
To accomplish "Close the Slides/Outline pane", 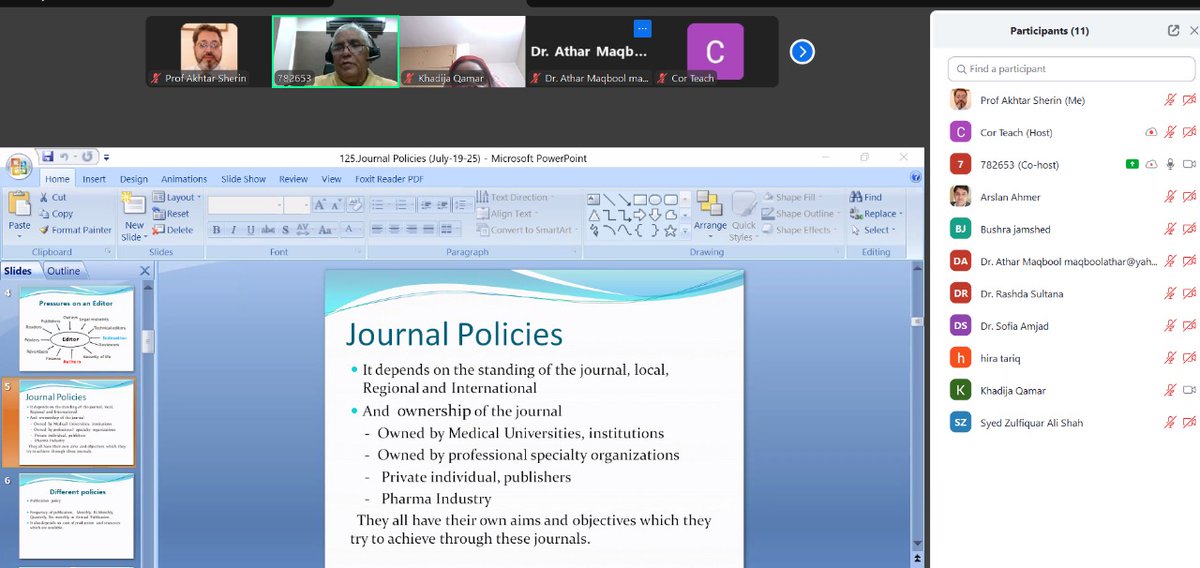I will pyautogui.click(x=144, y=271).
